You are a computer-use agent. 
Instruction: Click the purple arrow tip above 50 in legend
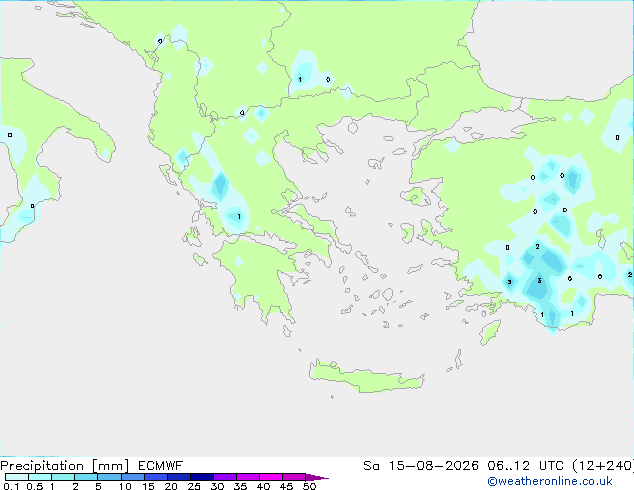pyautogui.click(x=317, y=477)
